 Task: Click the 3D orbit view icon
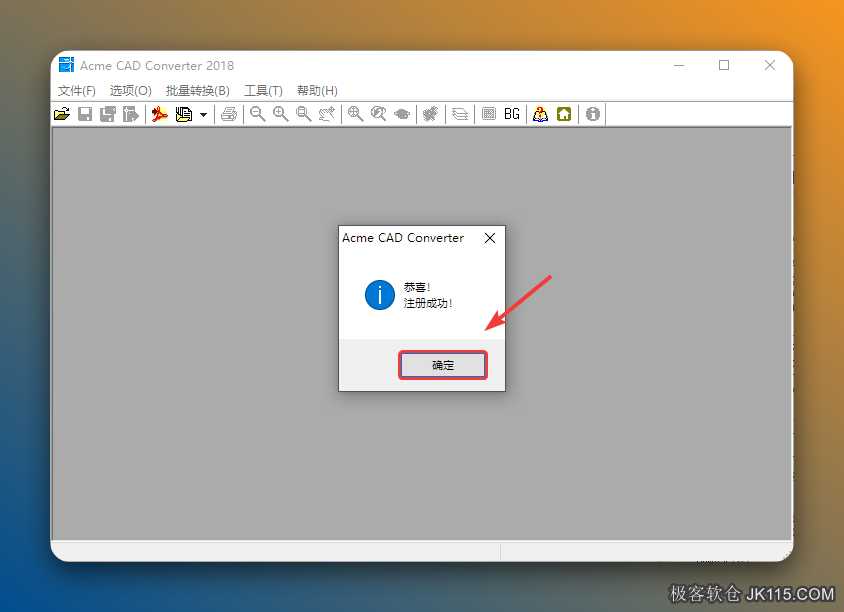click(x=402, y=114)
